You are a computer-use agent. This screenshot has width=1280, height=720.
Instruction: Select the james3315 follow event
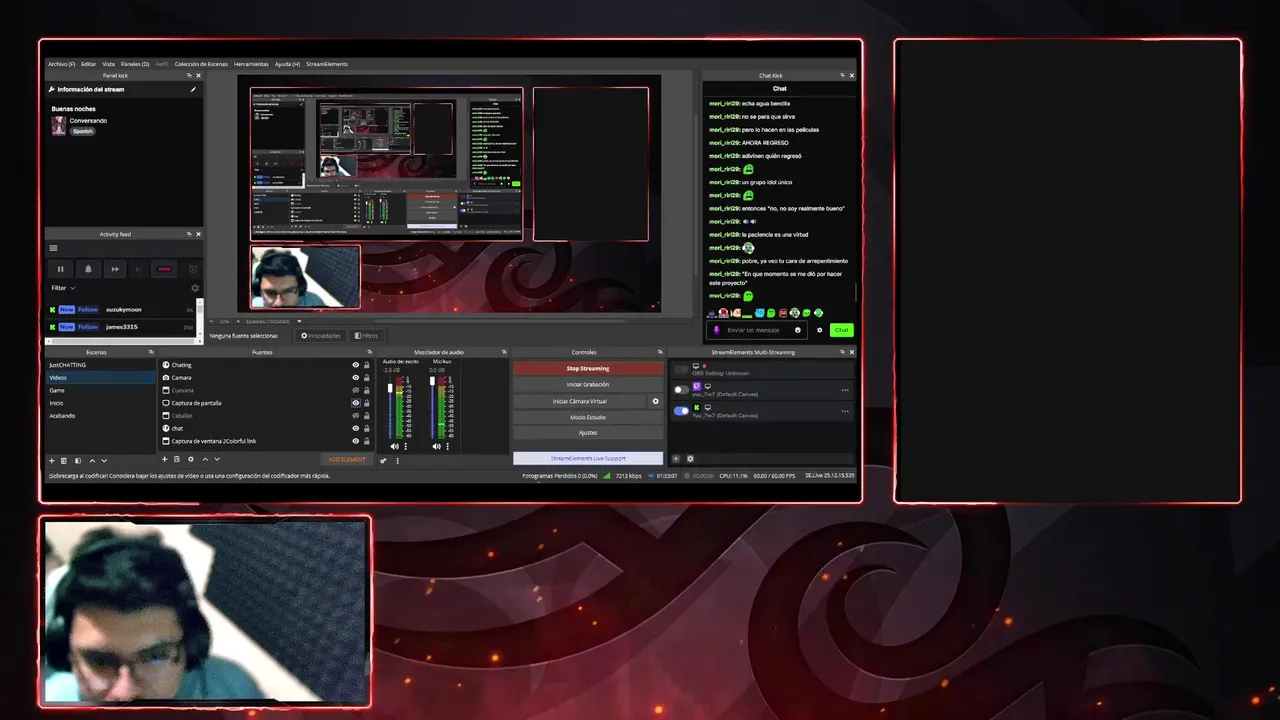122,327
